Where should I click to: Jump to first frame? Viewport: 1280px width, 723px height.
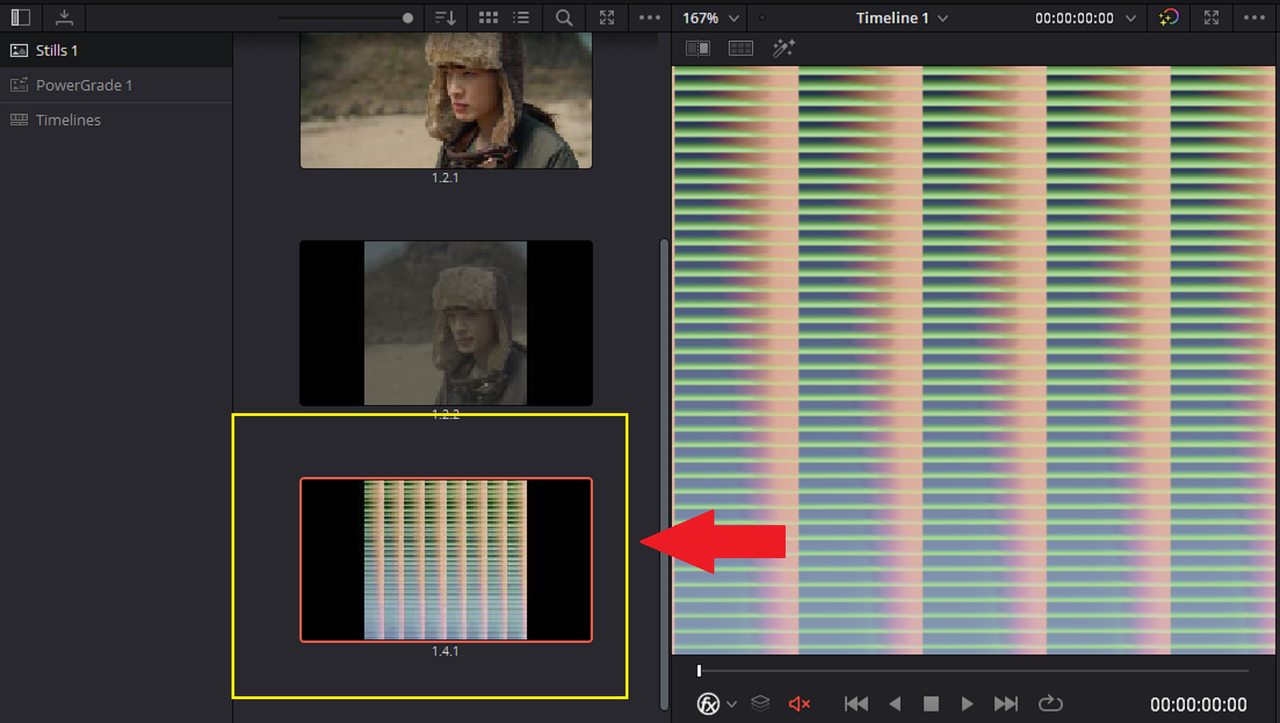tap(856, 704)
